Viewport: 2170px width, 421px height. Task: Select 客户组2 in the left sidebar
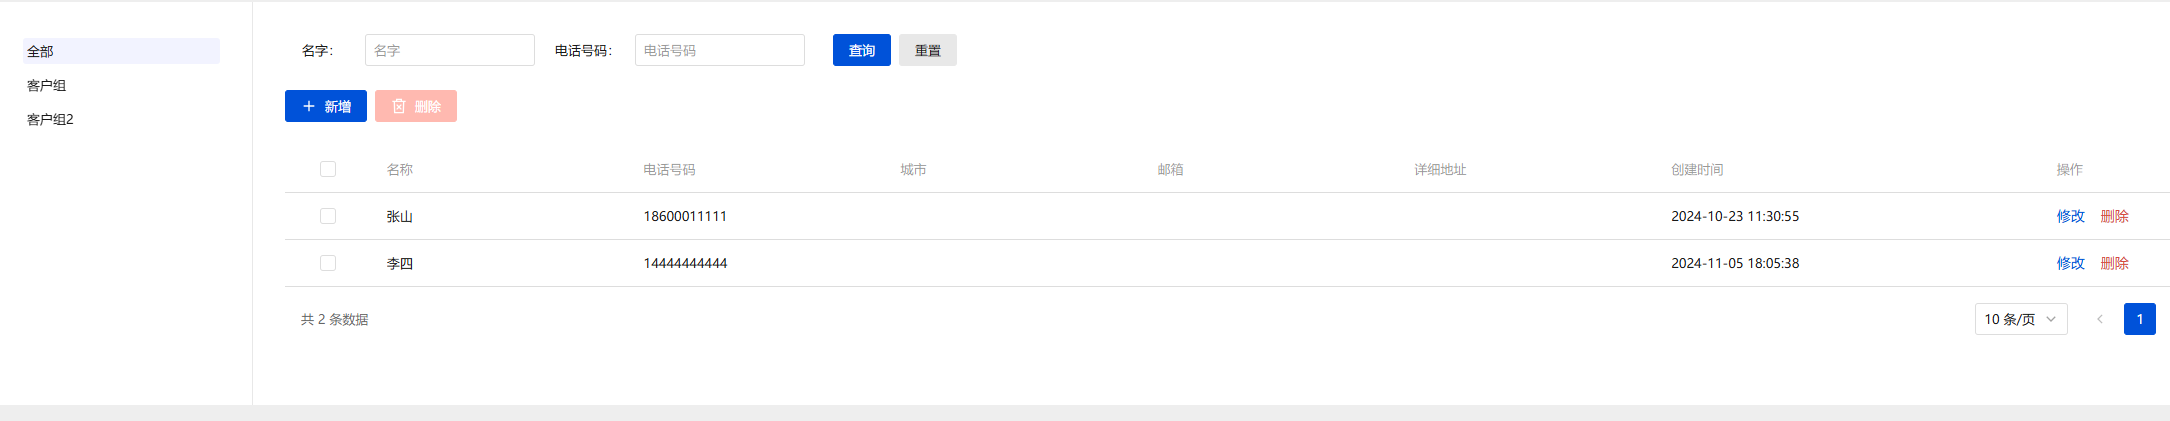point(51,119)
